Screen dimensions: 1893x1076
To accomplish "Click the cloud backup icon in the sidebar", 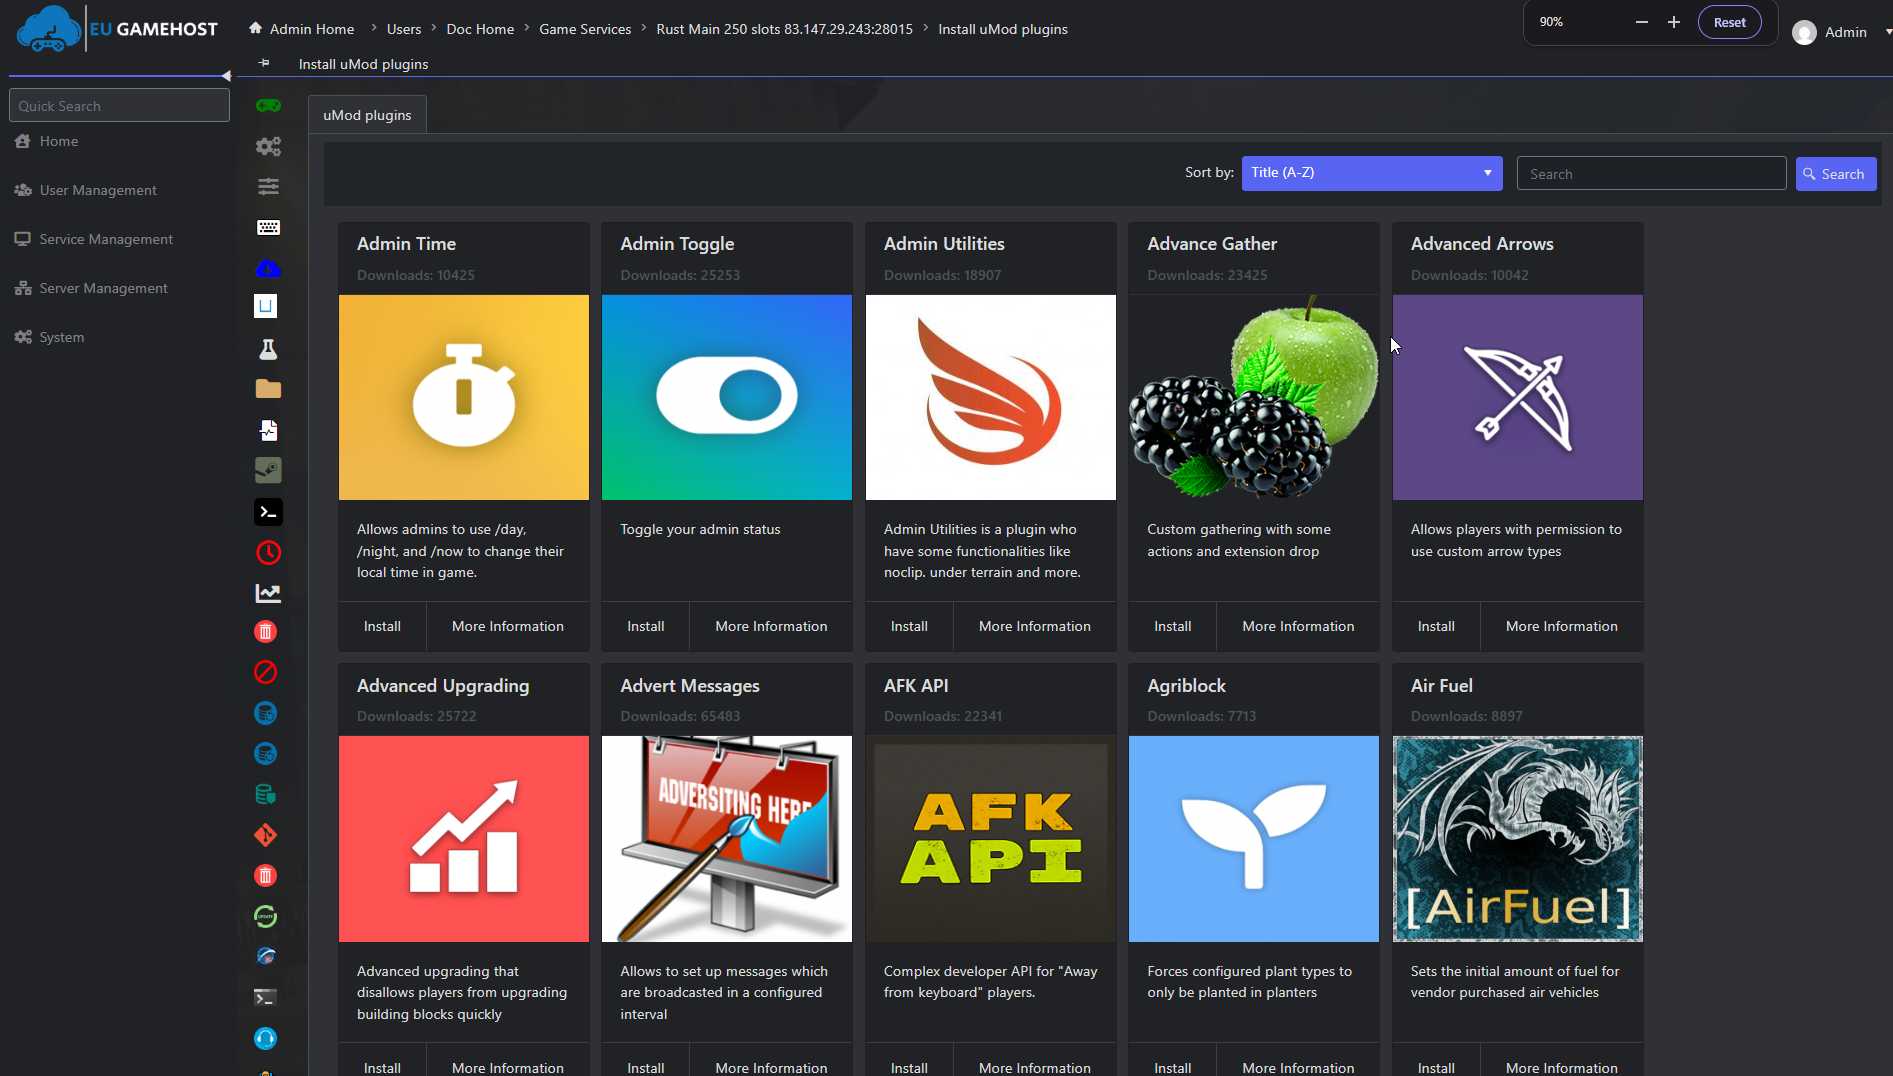I will pyautogui.click(x=266, y=268).
